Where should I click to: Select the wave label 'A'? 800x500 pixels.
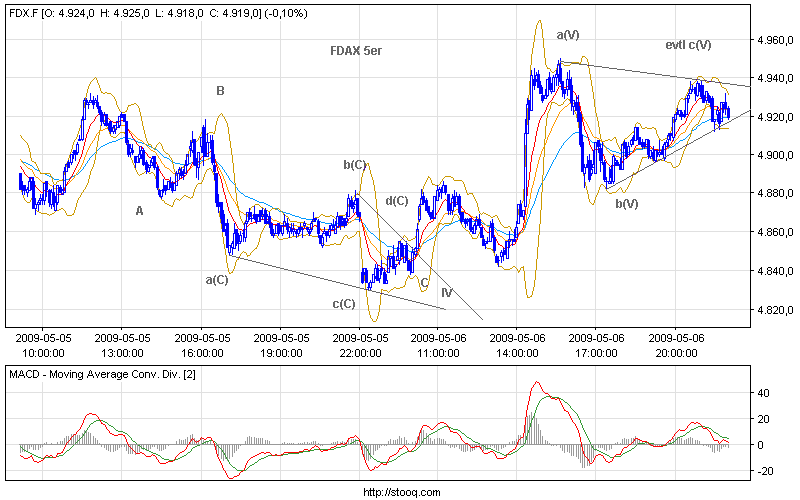click(x=139, y=211)
